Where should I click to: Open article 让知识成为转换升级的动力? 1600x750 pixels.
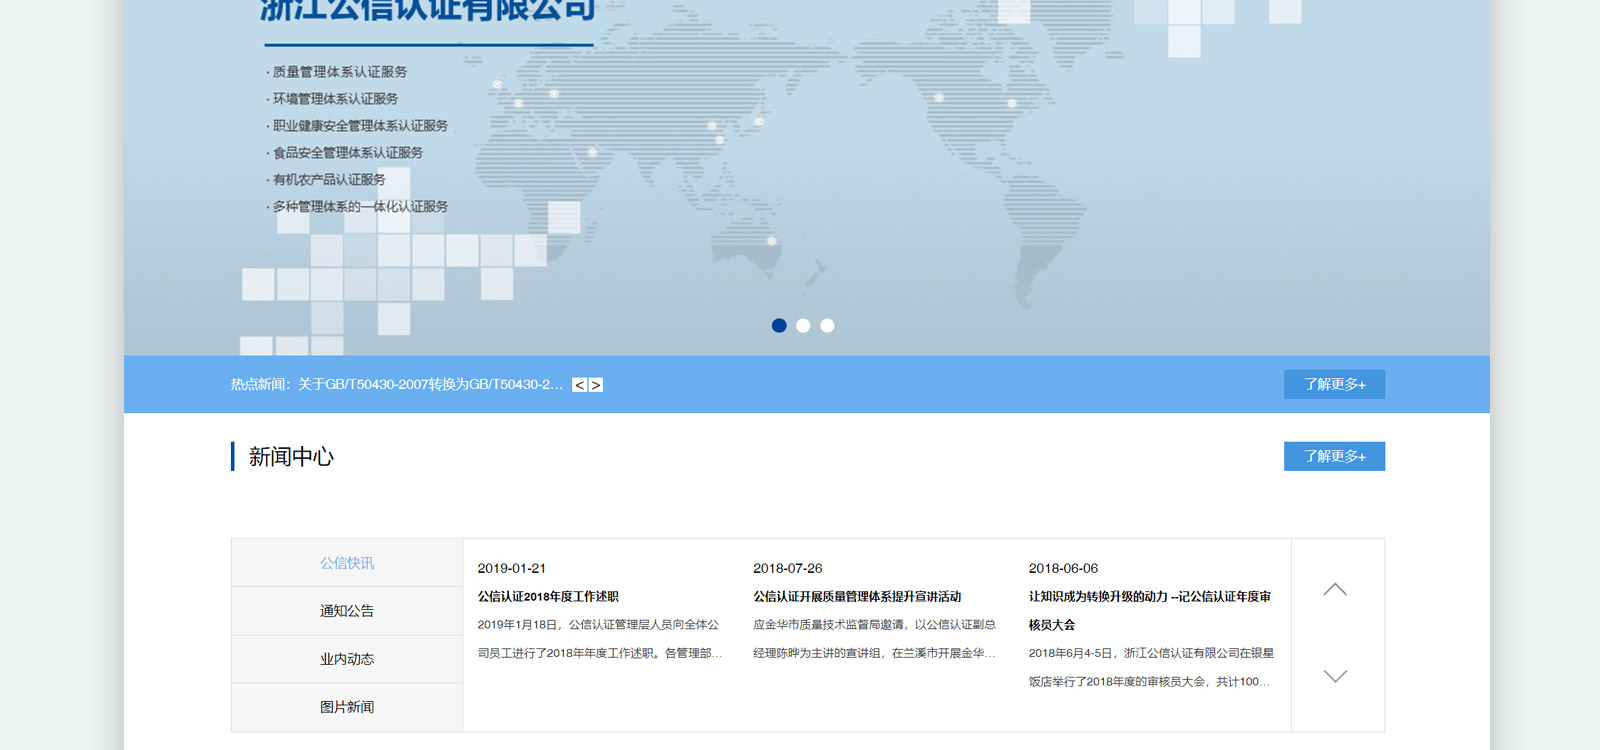pos(1149,597)
